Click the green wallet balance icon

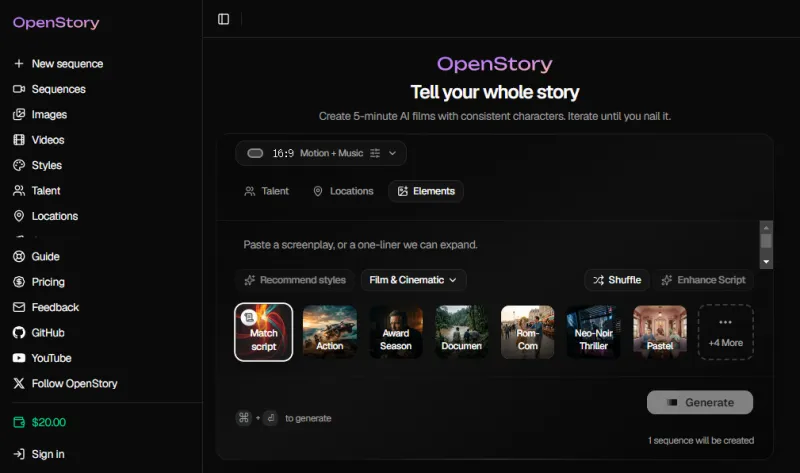pos(19,422)
